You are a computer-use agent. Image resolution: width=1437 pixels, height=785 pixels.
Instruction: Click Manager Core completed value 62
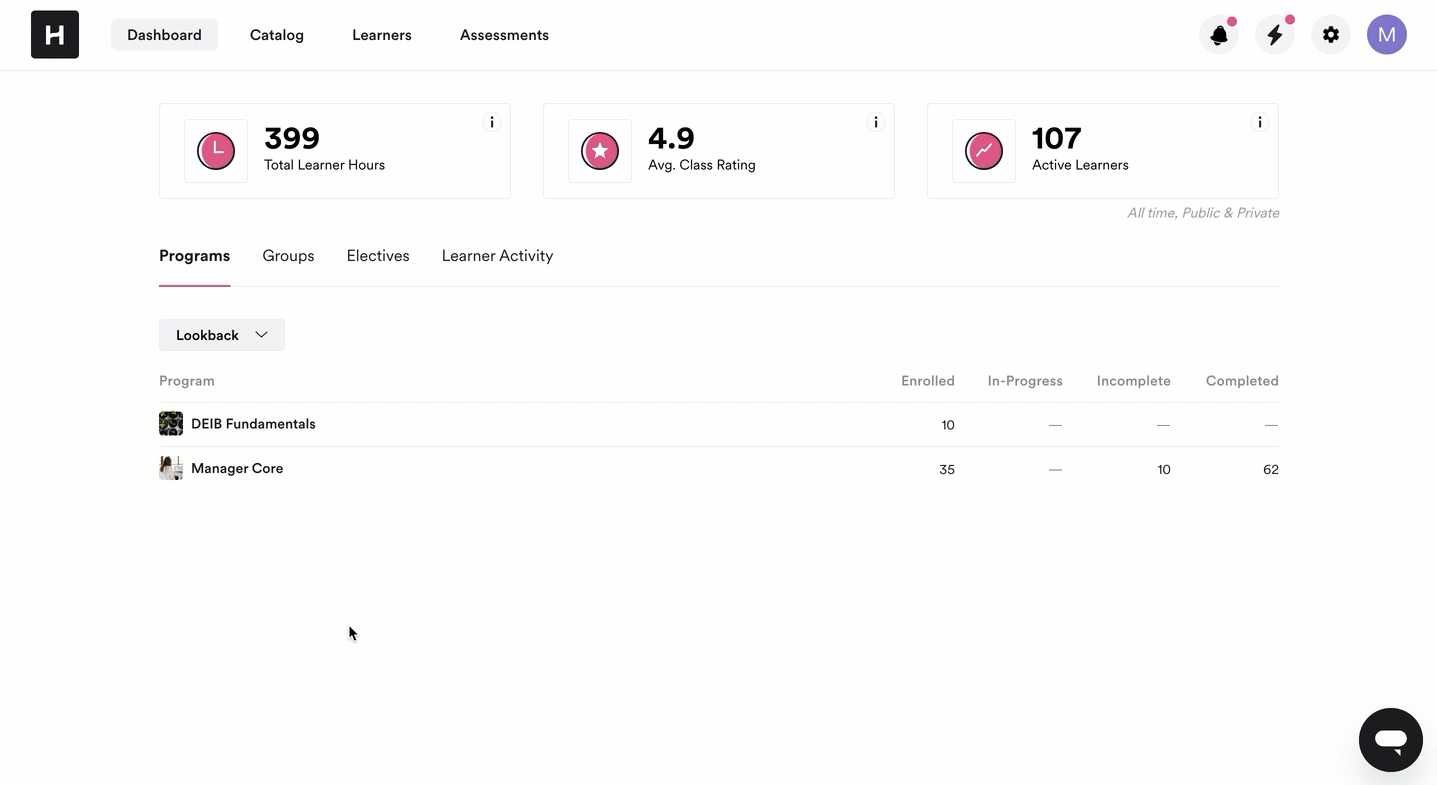click(x=1271, y=469)
